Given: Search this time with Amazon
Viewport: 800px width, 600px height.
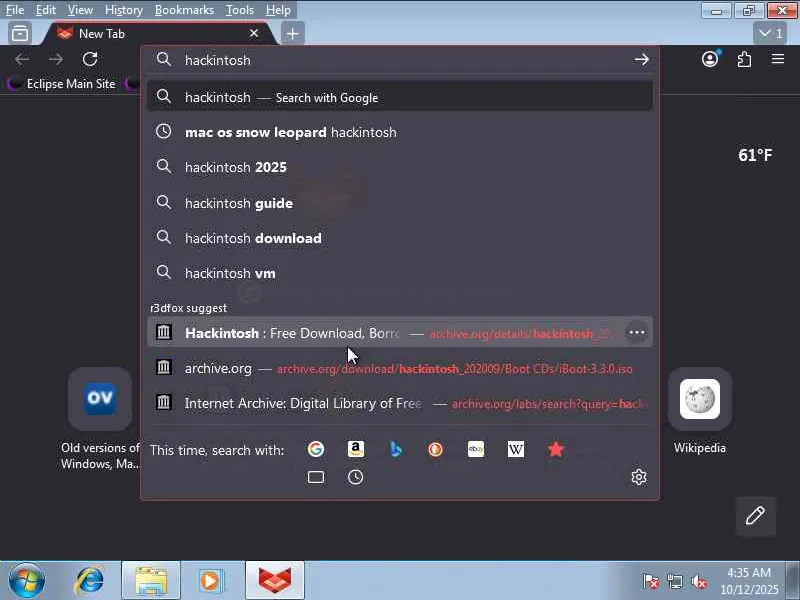Looking at the screenshot, I should coord(356,449).
